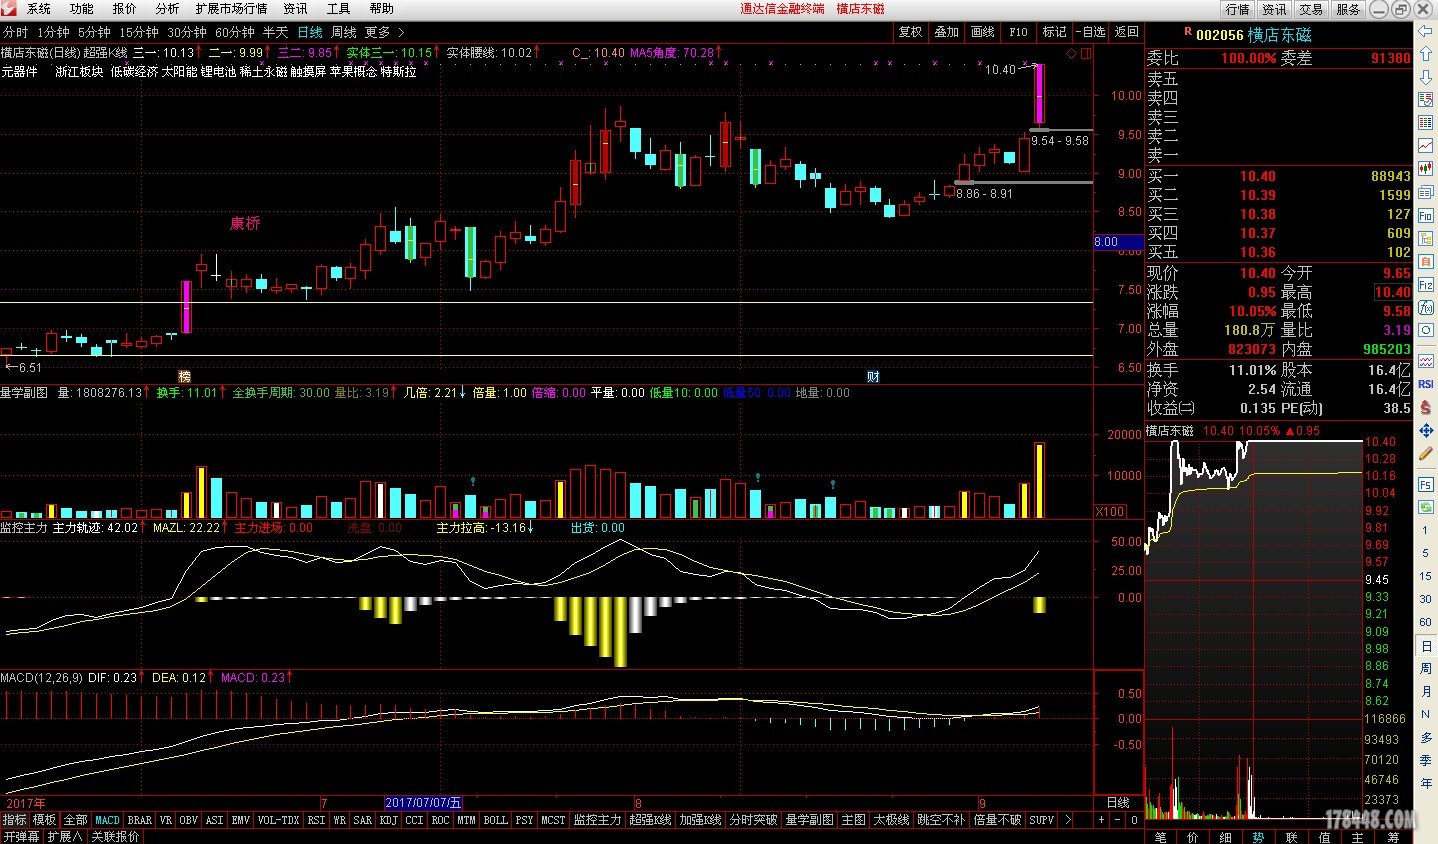This screenshot has height=844, width=1438.
Task: Select 日线 period in top bar
Action: (x=310, y=33)
